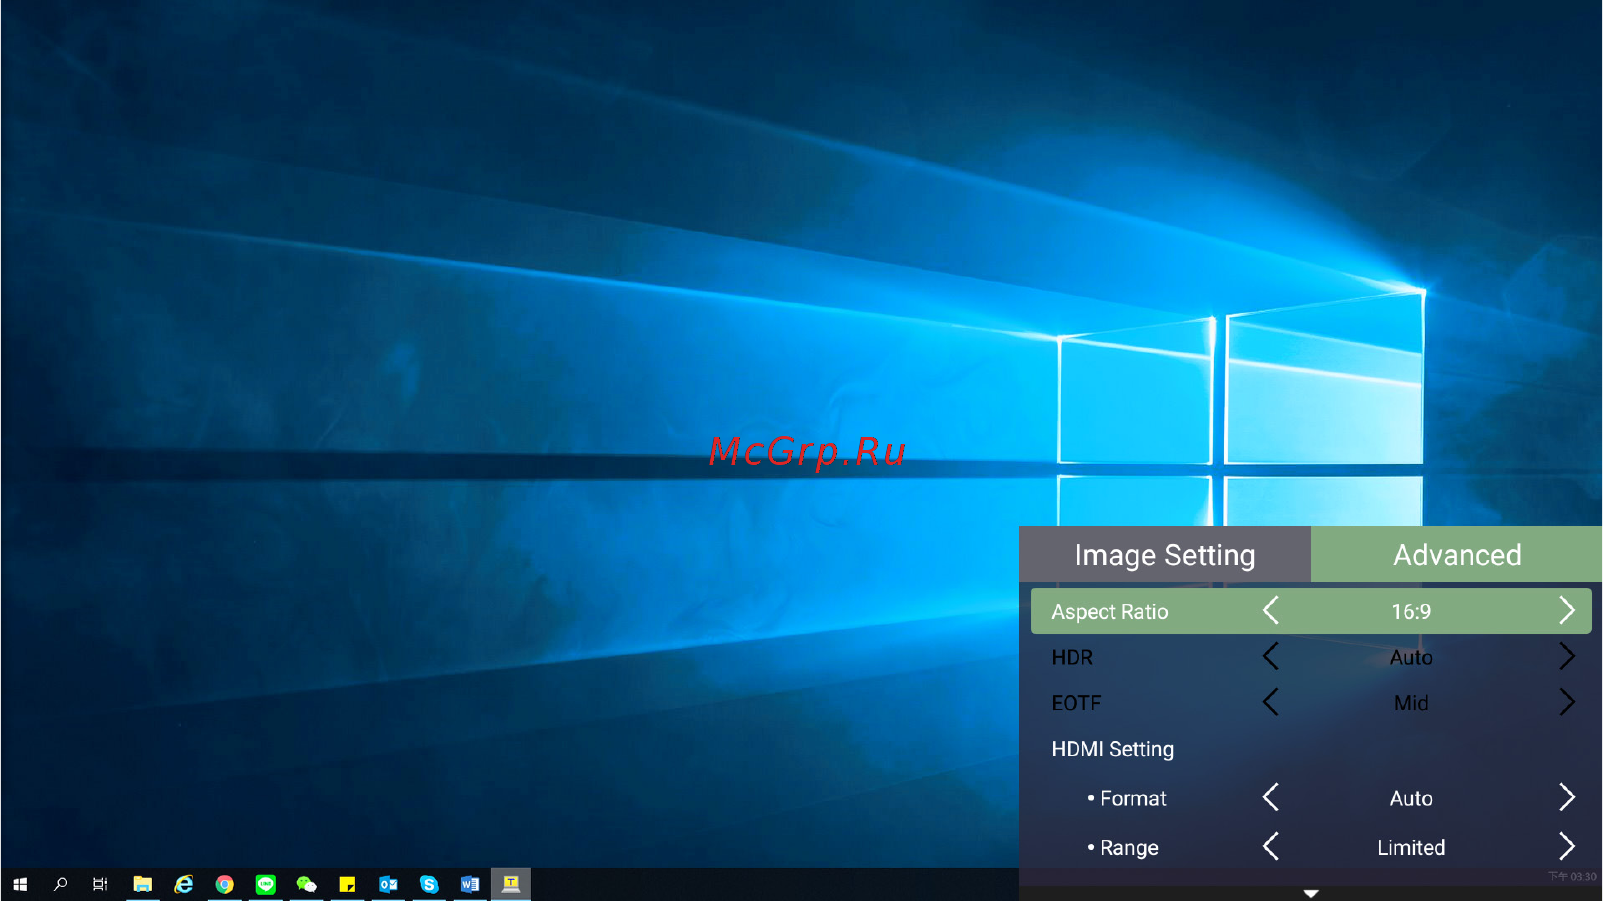Switch to the Advanced tab

(x=1457, y=555)
